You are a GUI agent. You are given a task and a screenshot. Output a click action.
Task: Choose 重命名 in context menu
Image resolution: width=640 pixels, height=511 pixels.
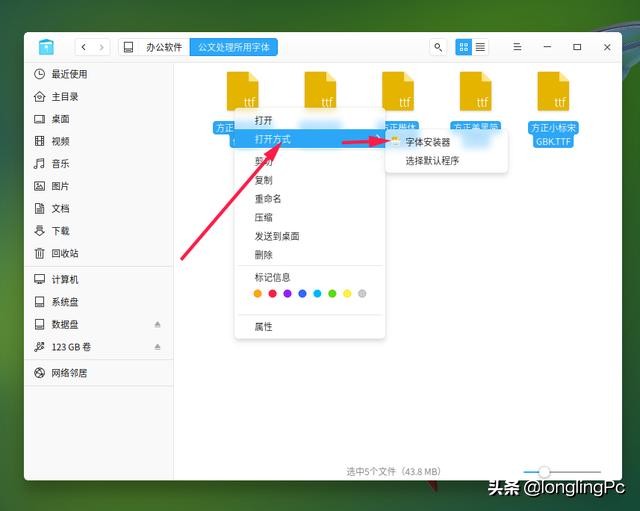310,199
